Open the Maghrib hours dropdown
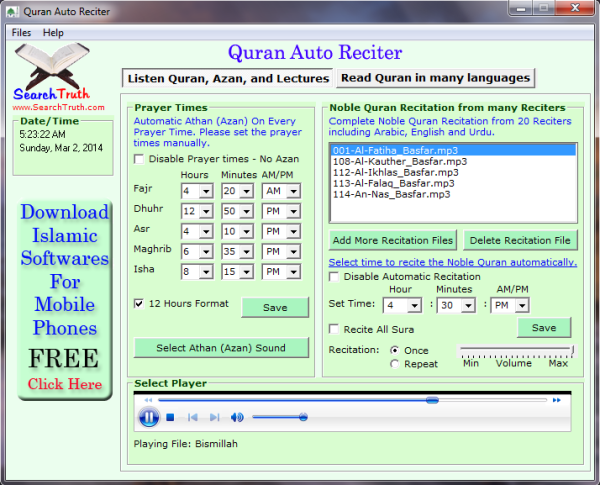This screenshot has width=600, height=485. (x=206, y=251)
